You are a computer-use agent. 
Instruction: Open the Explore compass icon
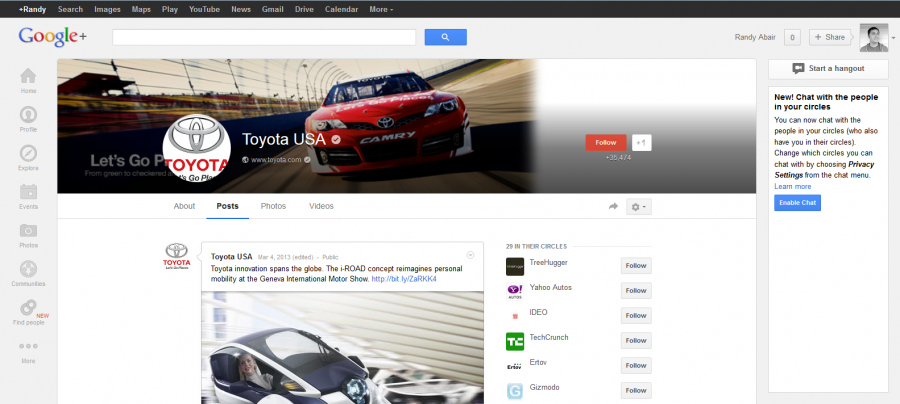click(x=28, y=153)
